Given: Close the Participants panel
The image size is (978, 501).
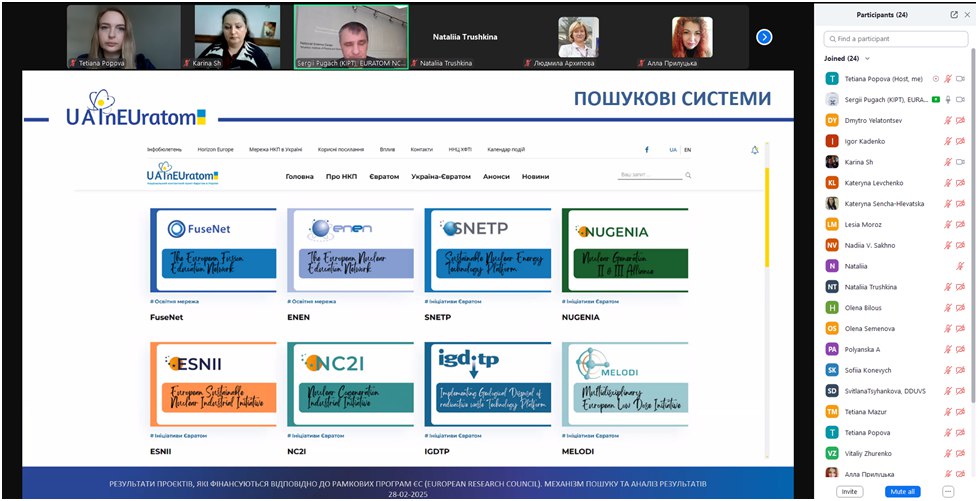Looking at the screenshot, I should click(x=966, y=15).
